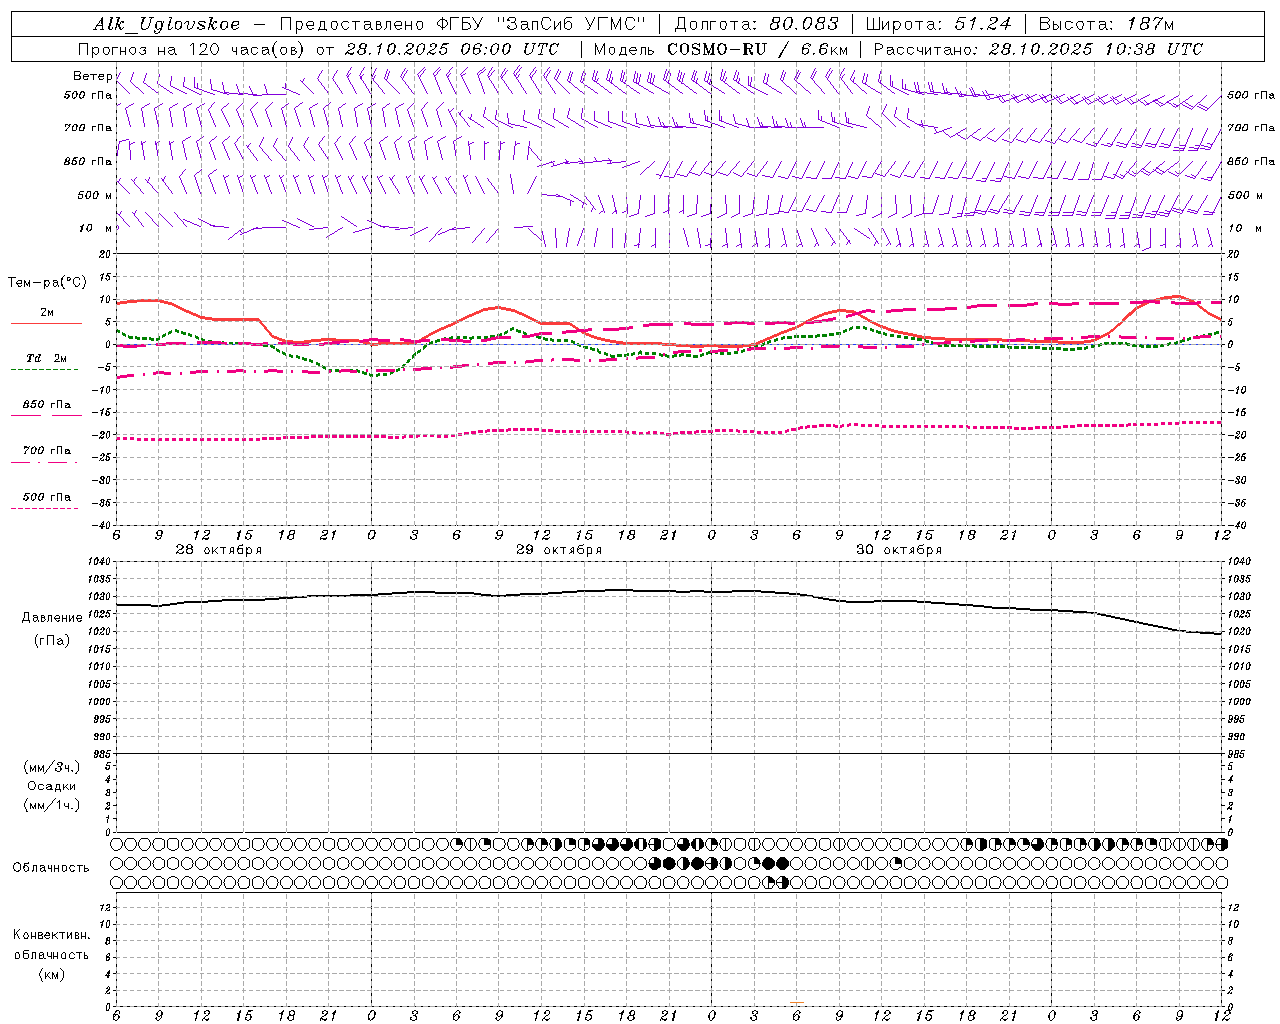Screen dimensions: 1280x1024
Task: Click the station name Alk_Uglovskoe
Action: click(166, 25)
